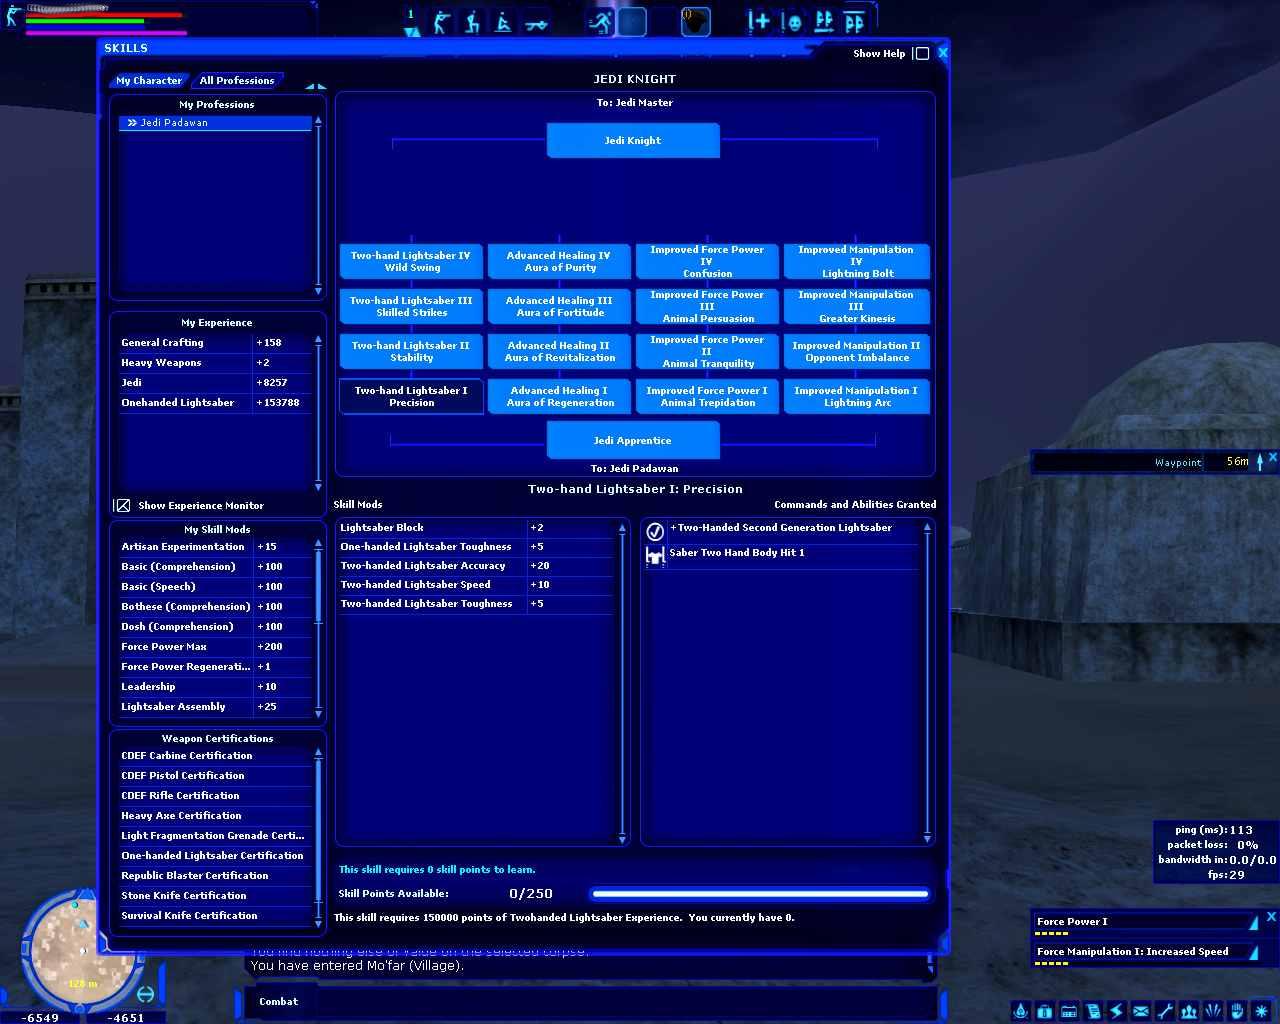This screenshot has width=1280, height=1024.
Task: Click the Skill Points Available progress bar
Action: pos(760,894)
